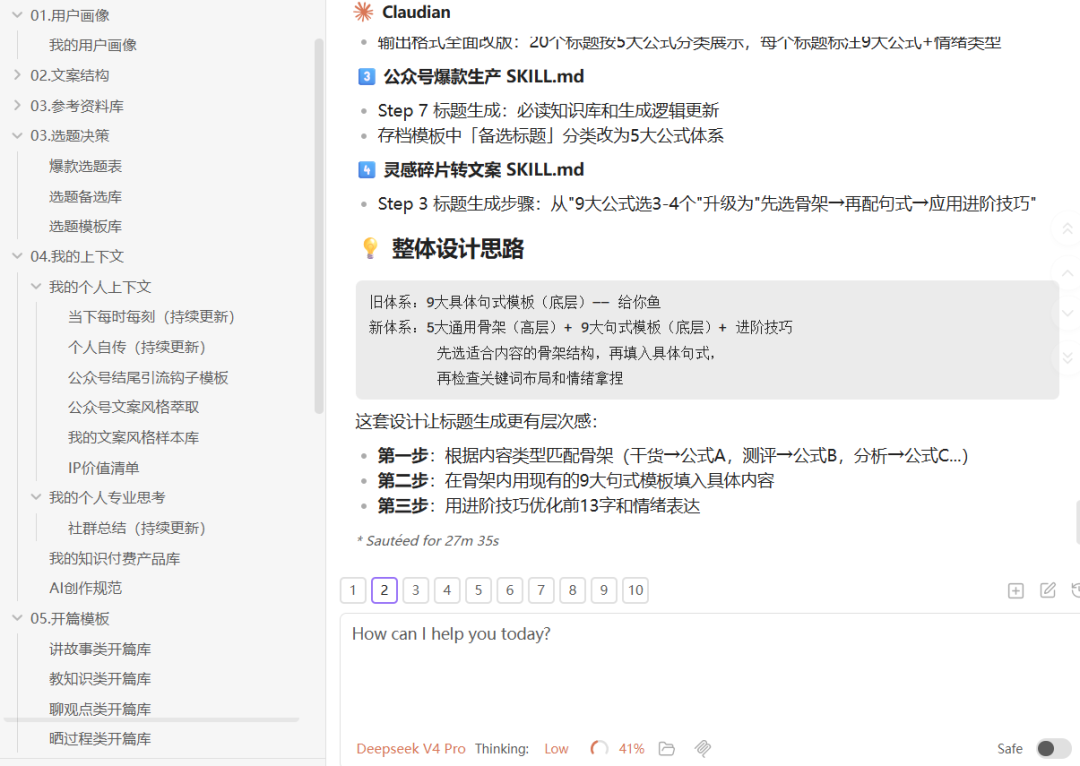Click the 'Sautéed for 27m 35s' status text

click(428, 541)
